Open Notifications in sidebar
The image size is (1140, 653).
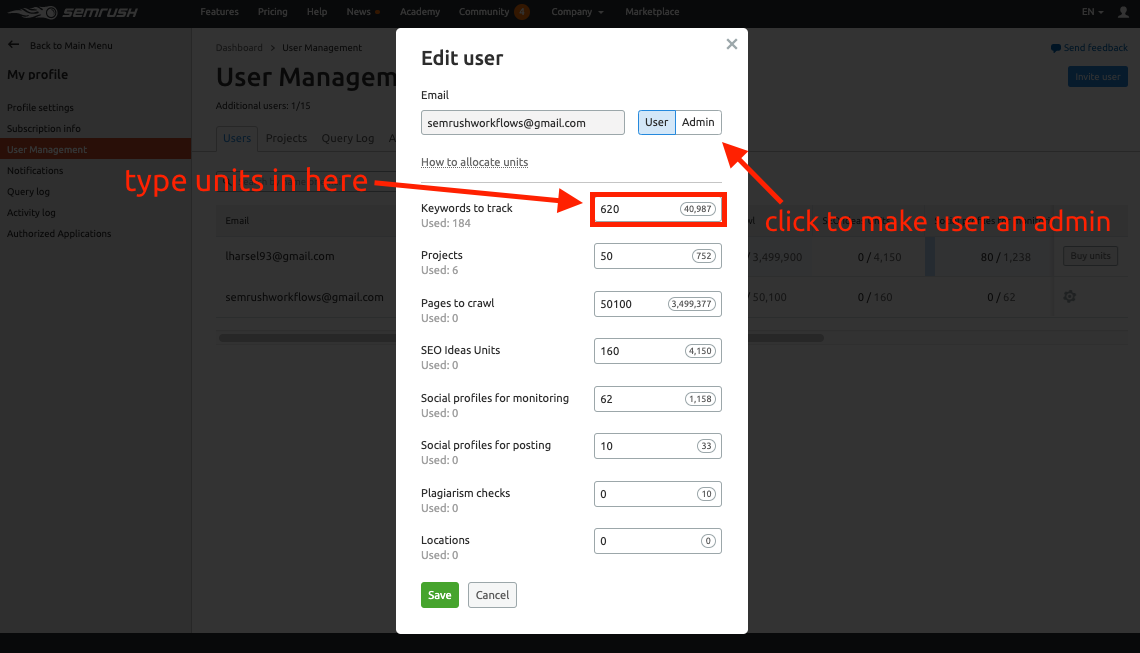(35, 171)
